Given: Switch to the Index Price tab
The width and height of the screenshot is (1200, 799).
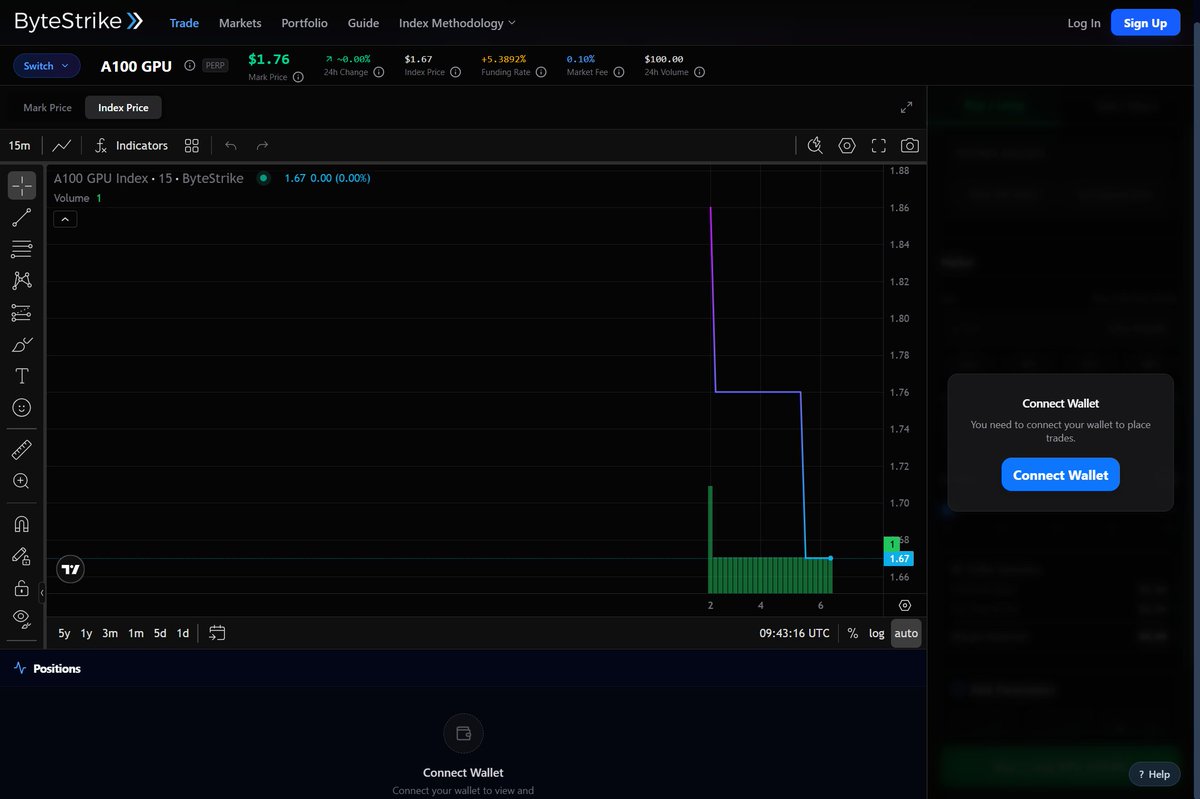Looking at the screenshot, I should [123, 108].
